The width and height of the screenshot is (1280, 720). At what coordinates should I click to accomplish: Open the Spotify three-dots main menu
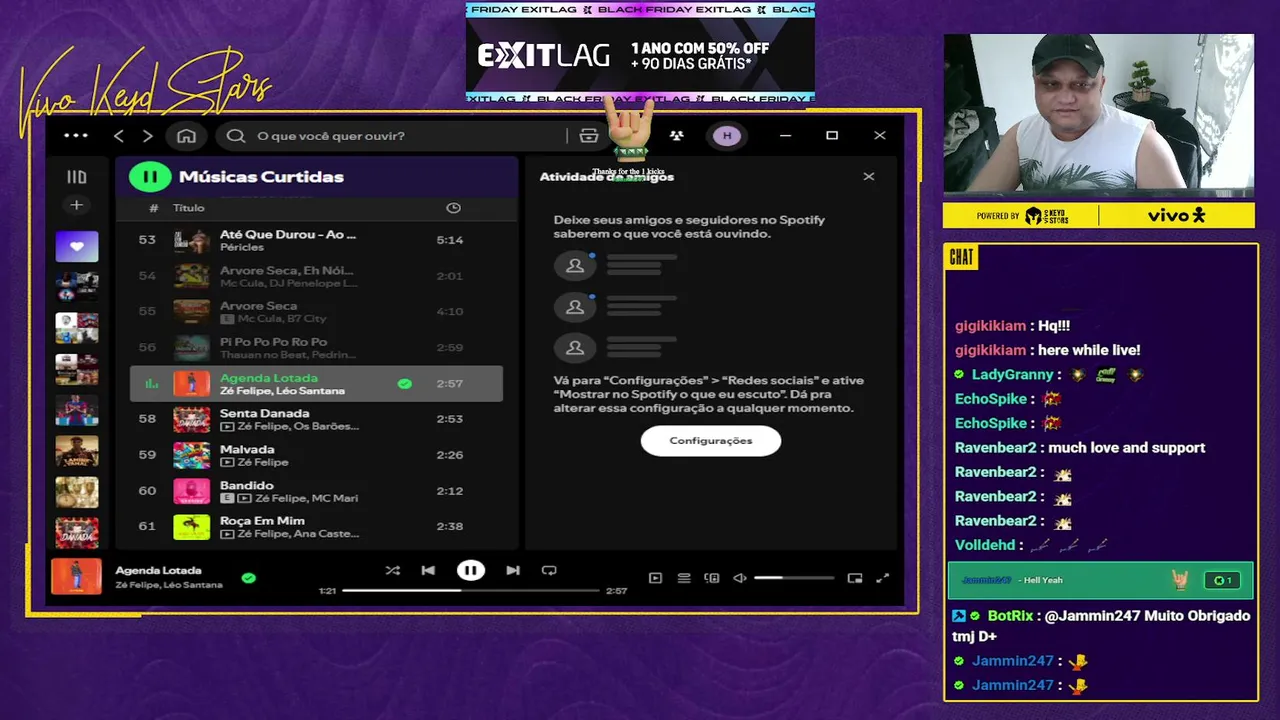[x=76, y=136]
